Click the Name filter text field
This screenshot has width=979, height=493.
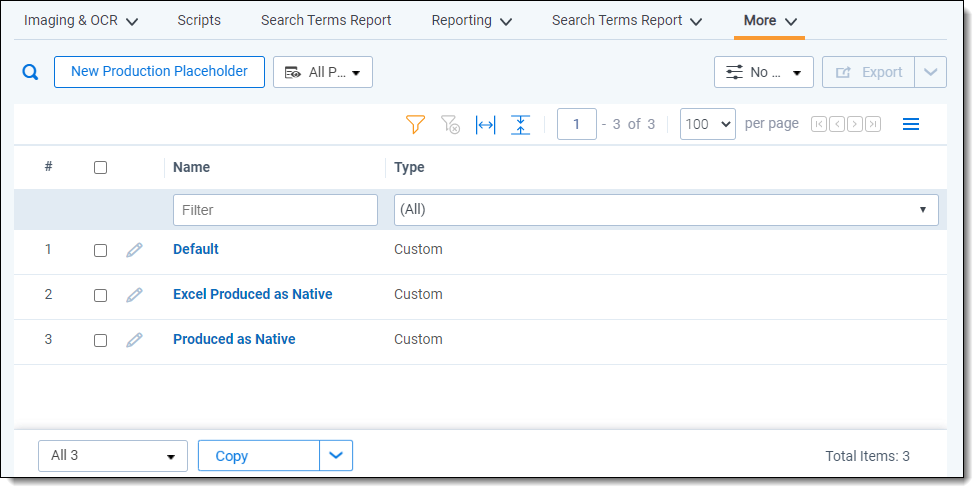pyautogui.click(x=275, y=210)
